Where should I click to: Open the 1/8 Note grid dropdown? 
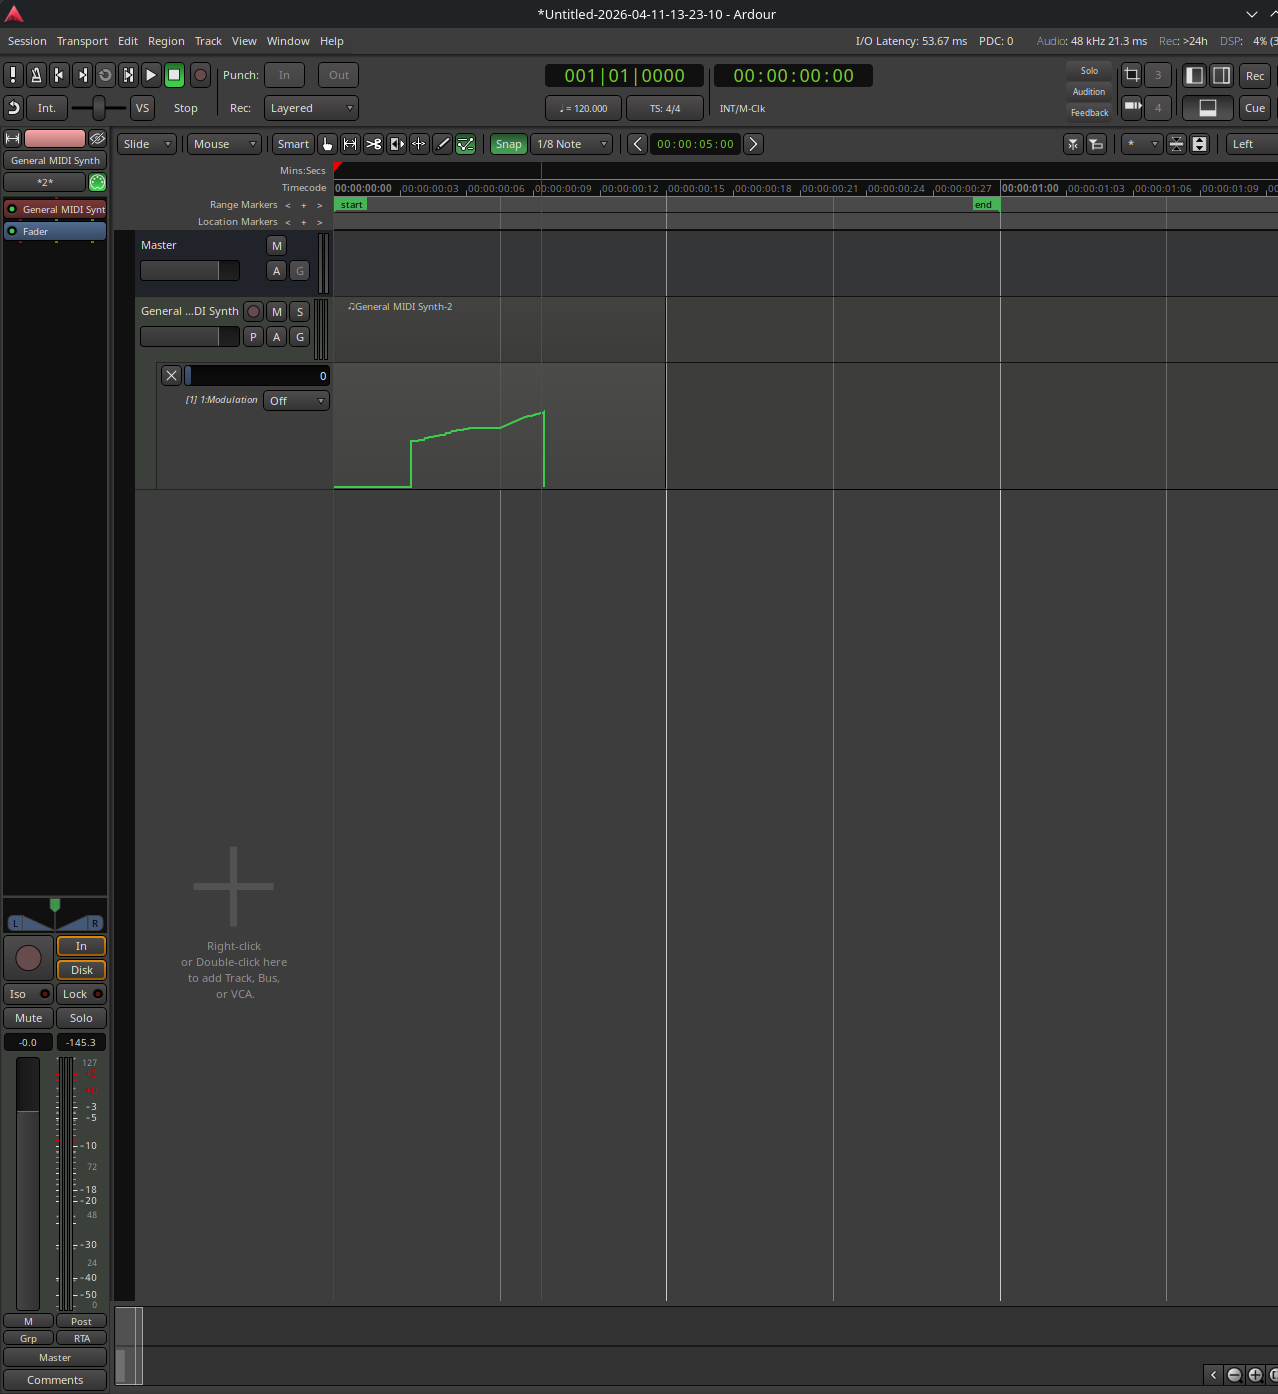572,144
